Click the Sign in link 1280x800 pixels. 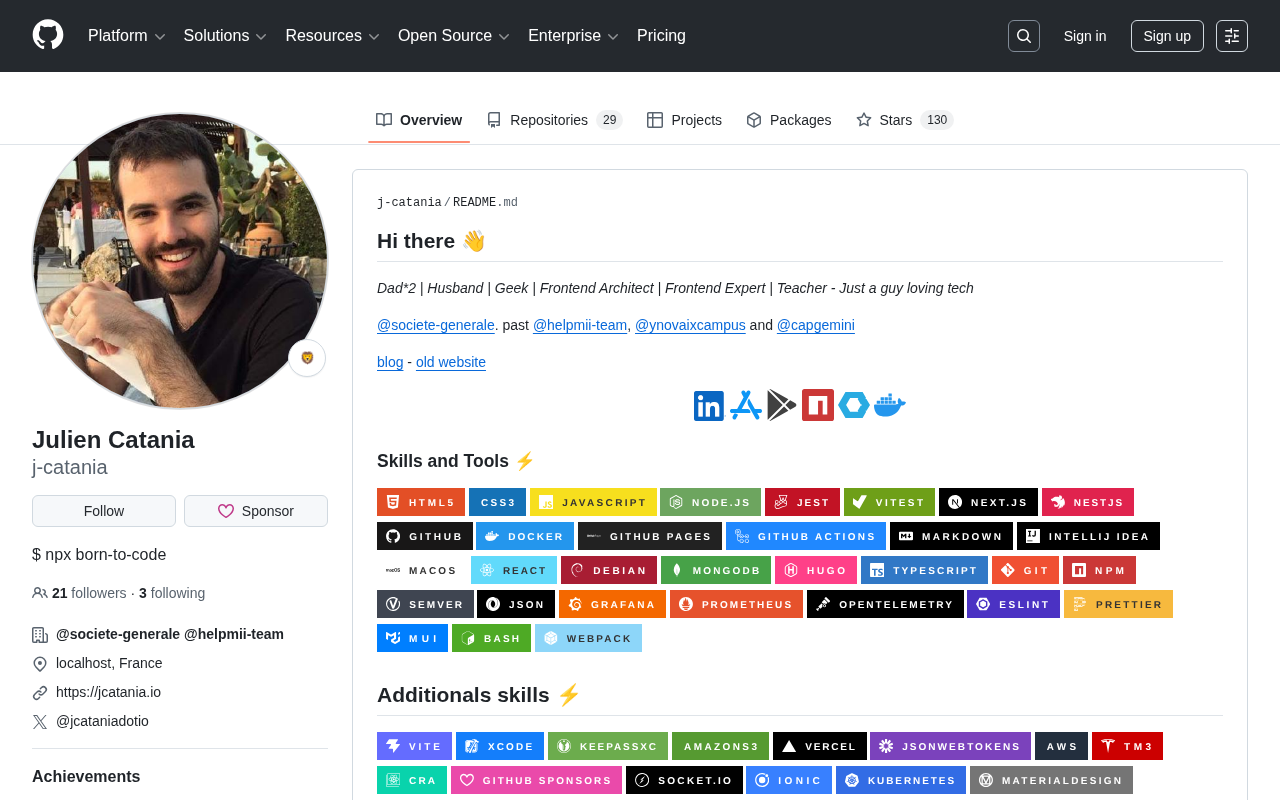pos(1085,36)
